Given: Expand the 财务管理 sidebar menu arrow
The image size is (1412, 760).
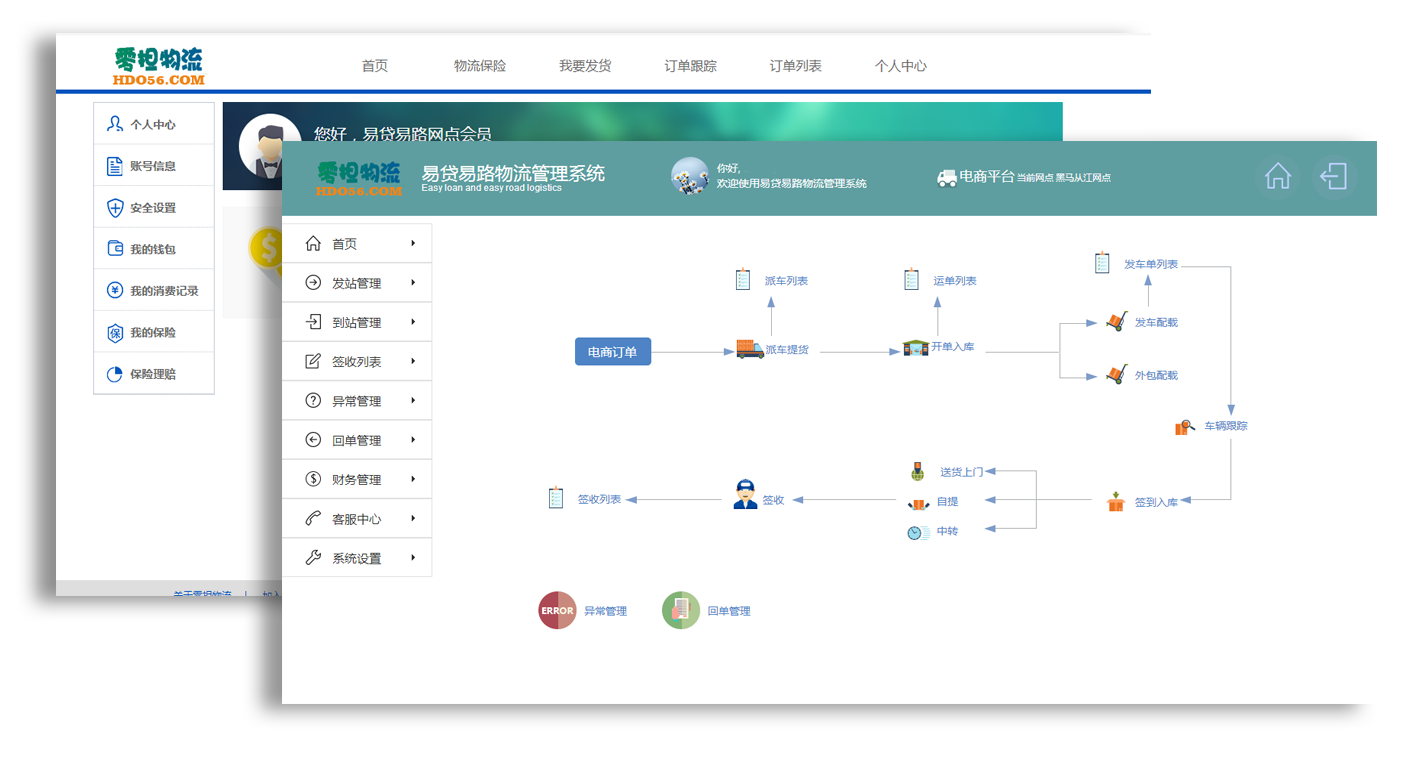Looking at the screenshot, I should pyautogui.click(x=413, y=479).
